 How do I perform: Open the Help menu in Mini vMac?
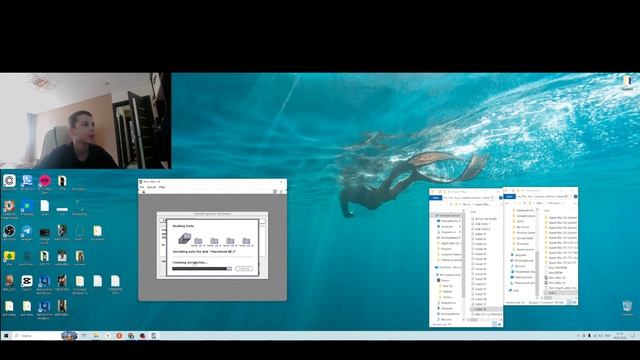[x=162, y=187]
